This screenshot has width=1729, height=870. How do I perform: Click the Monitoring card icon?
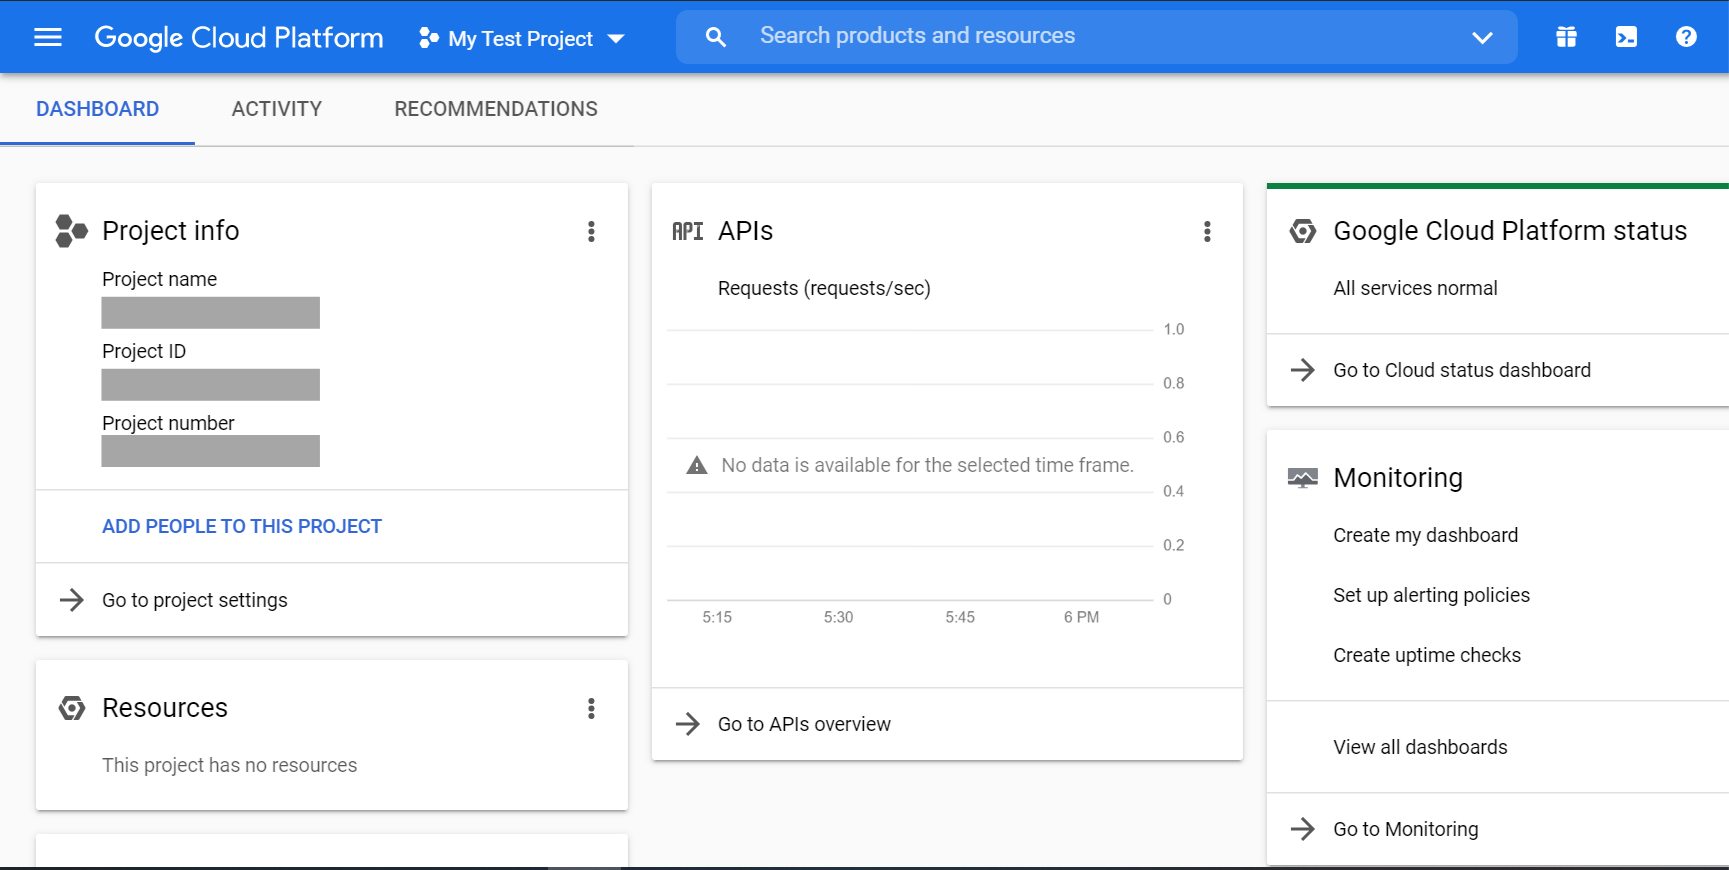pyautogui.click(x=1303, y=478)
